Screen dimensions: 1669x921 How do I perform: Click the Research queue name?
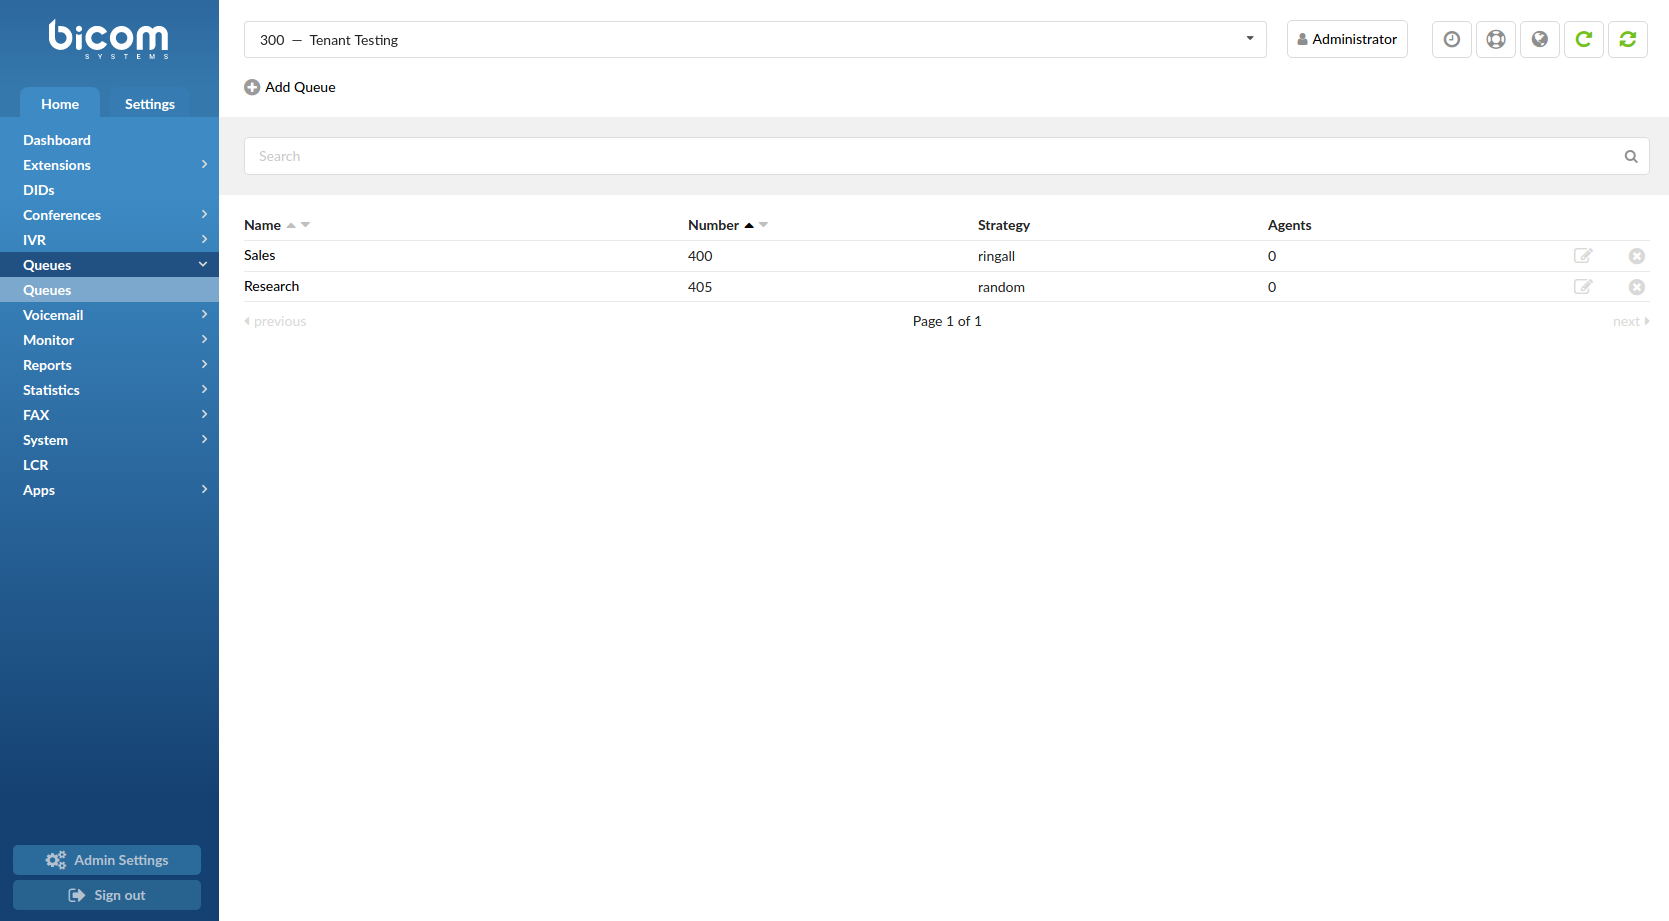coord(271,287)
